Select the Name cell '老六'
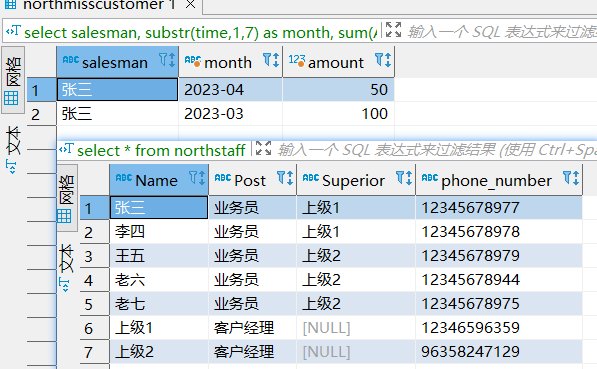The height and width of the screenshot is (369, 597). pos(159,280)
